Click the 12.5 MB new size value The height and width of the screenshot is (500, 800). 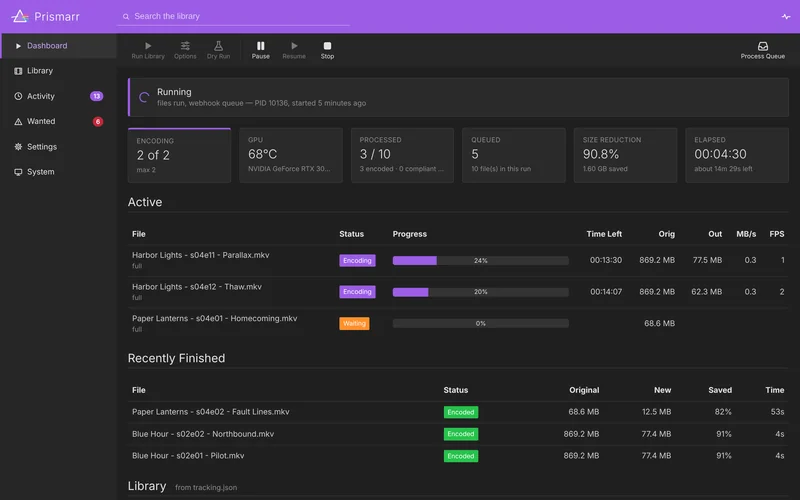point(656,412)
